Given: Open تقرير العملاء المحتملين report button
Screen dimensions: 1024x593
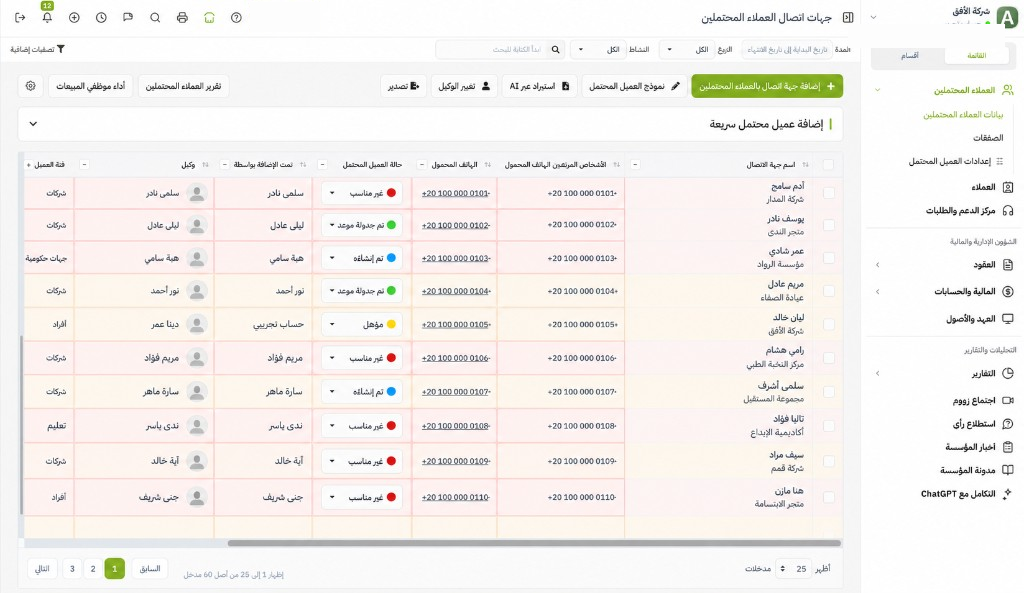Looking at the screenshot, I should 184,86.
